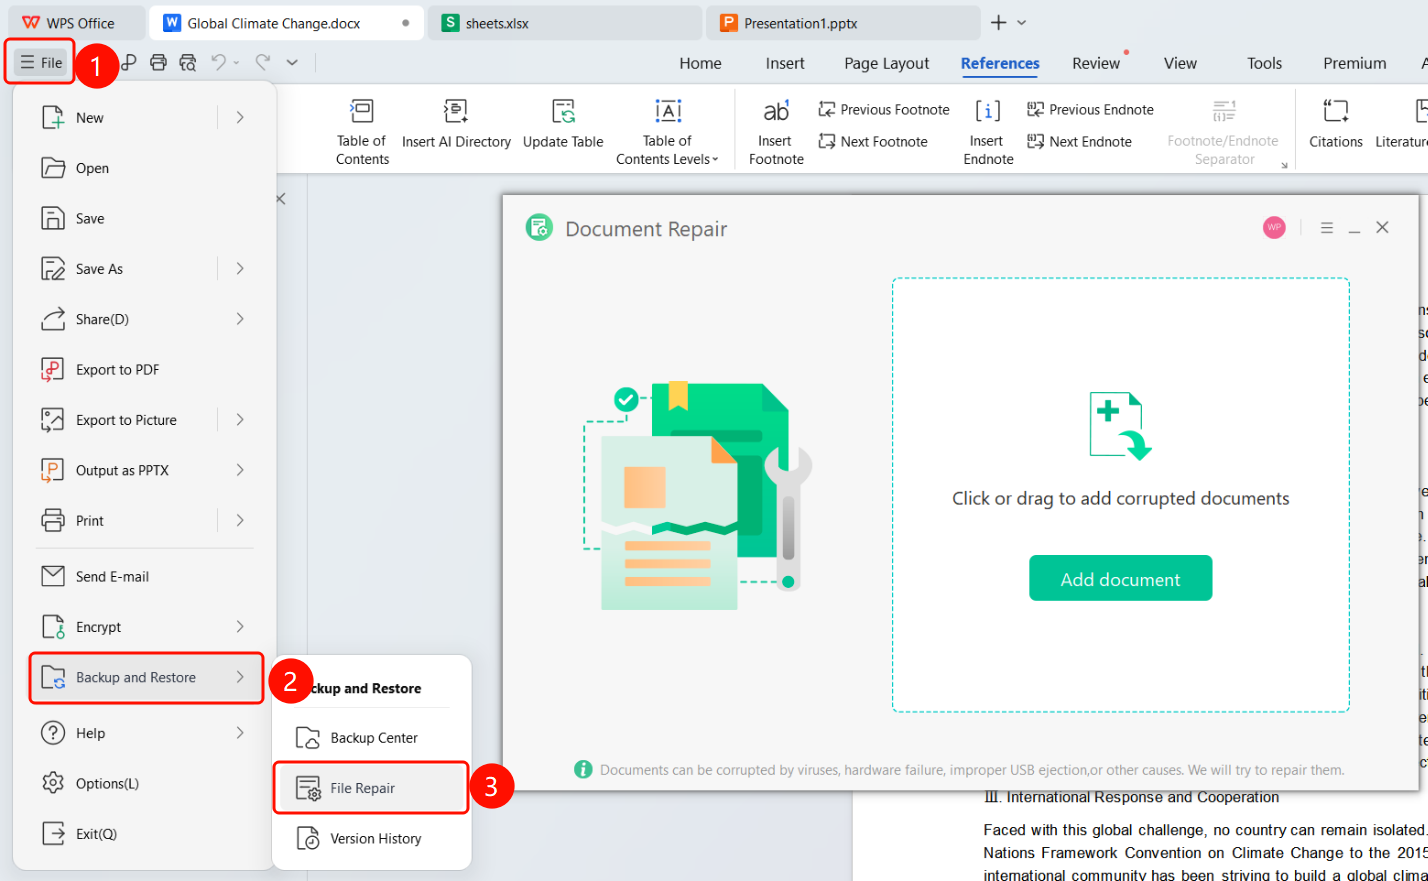Open the Document Repair hamburger menu
1428x881 pixels.
click(x=1327, y=228)
